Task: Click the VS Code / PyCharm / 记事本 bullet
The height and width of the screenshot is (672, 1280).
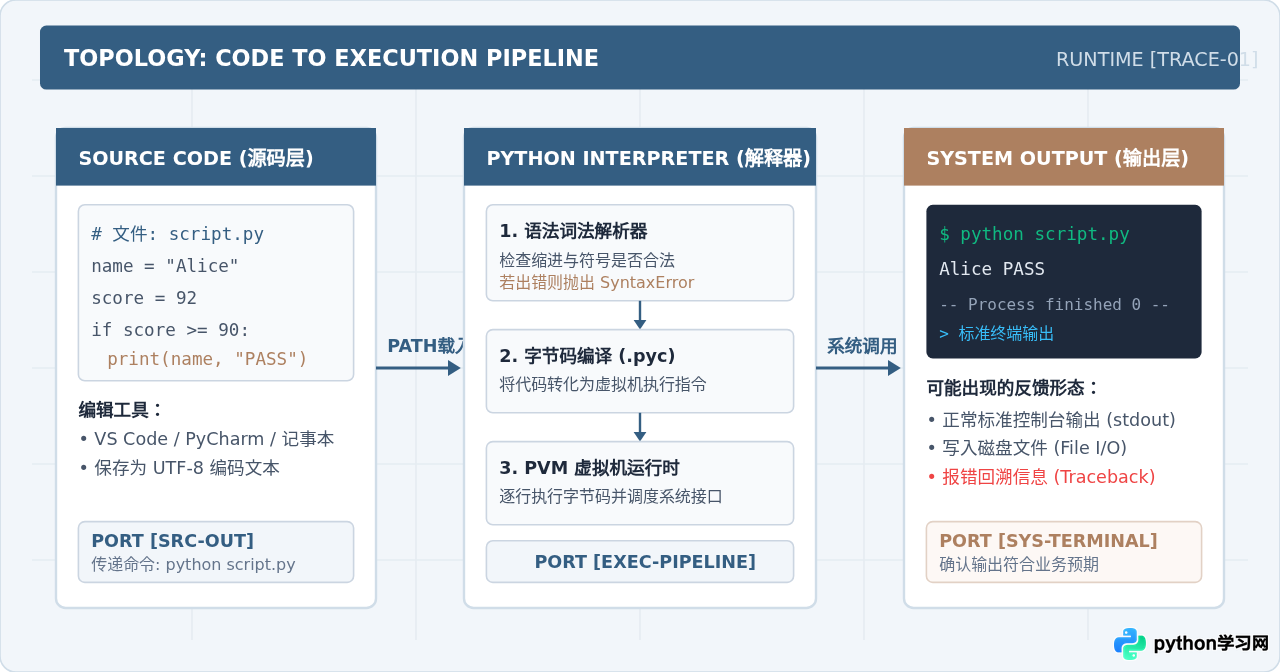Action: (206, 439)
